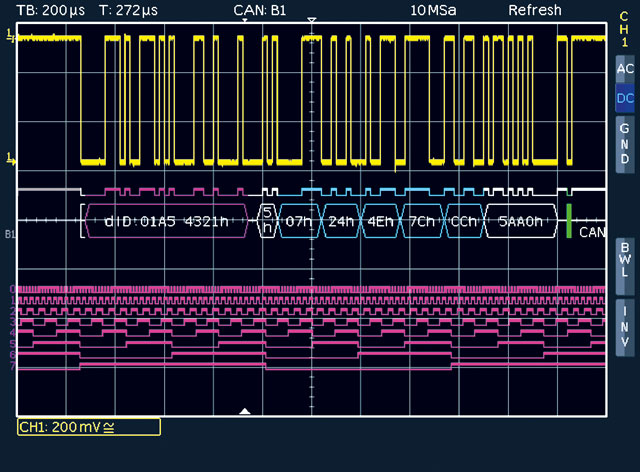Click the white time reference triangle at bottom
The width and height of the screenshot is (640, 472).
pos(245,411)
